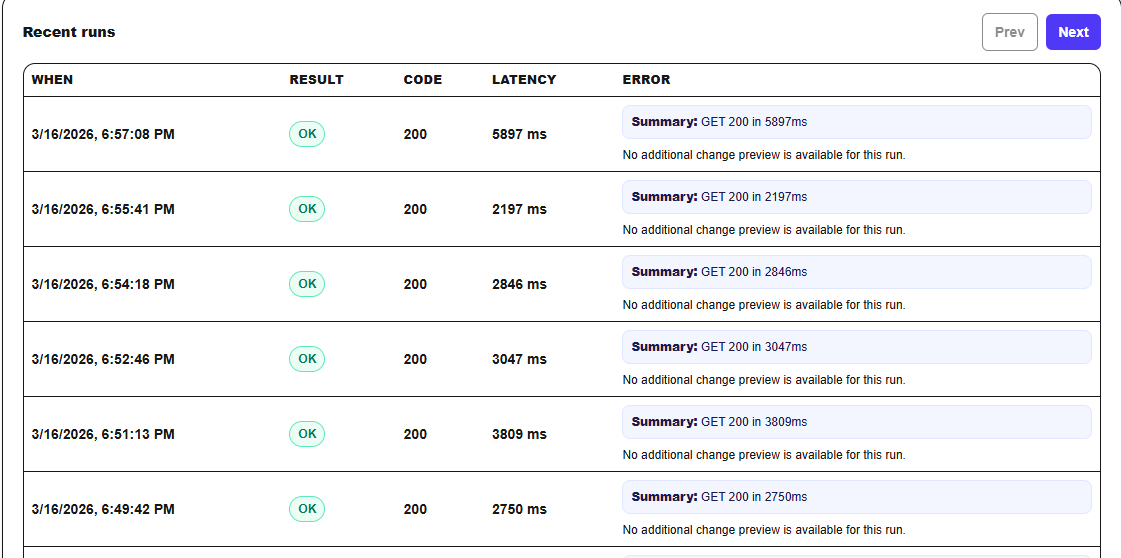Image resolution: width=1121 pixels, height=558 pixels.
Task: Click OK badge for 6:54:18 PM run
Action: [307, 284]
